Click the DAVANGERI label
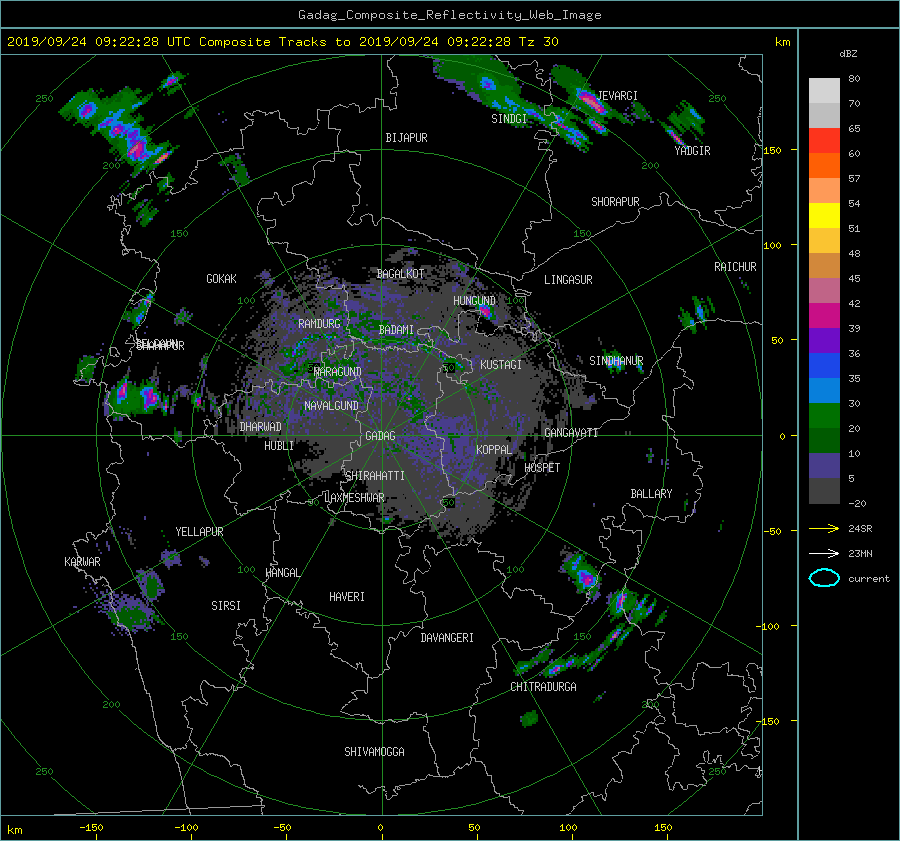Viewport: 900px width, 841px height. tap(447, 638)
